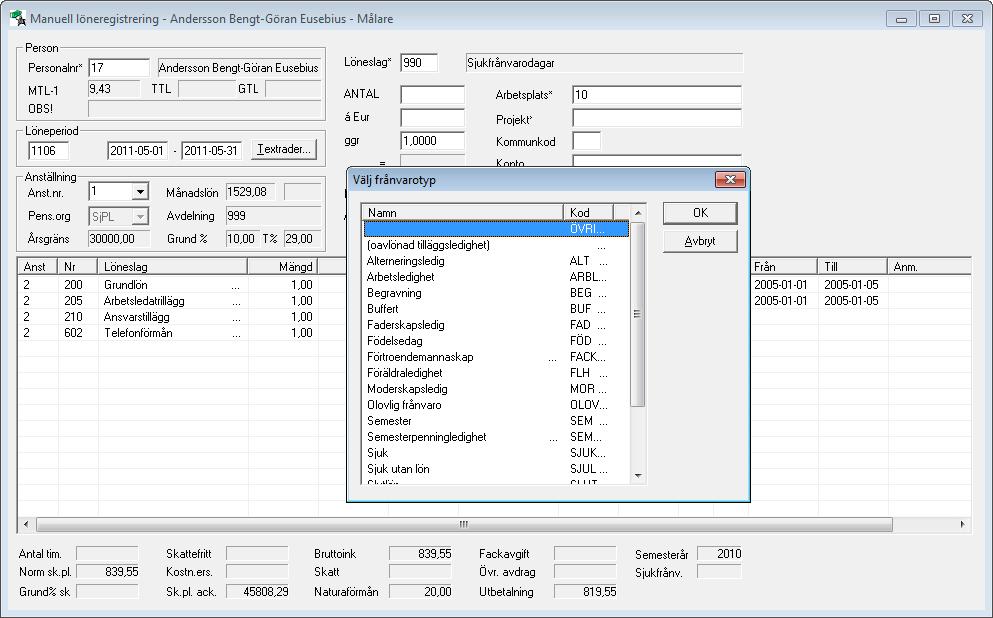Viewport: 993px width, 618px height.
Task: Select '(oavlönad tilläggsledighet)' in list
Action: pyautogui.click(x=496, y=245)
